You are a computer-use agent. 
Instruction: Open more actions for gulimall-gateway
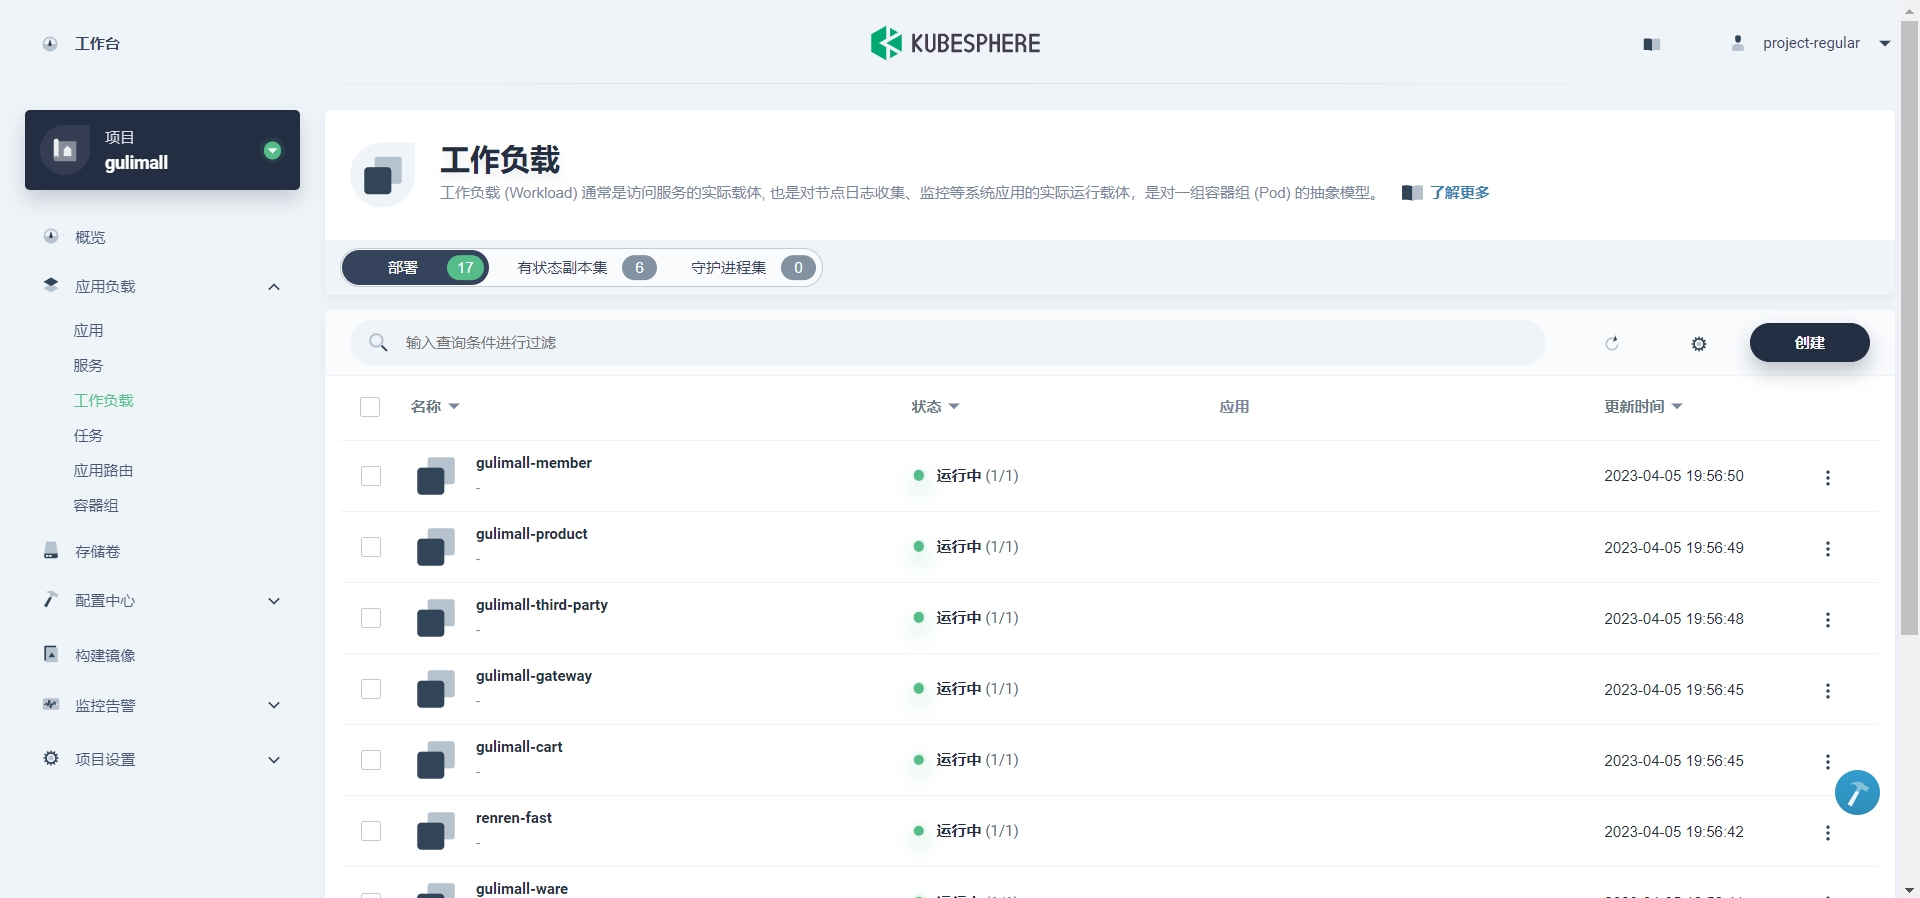point(1828,691)
